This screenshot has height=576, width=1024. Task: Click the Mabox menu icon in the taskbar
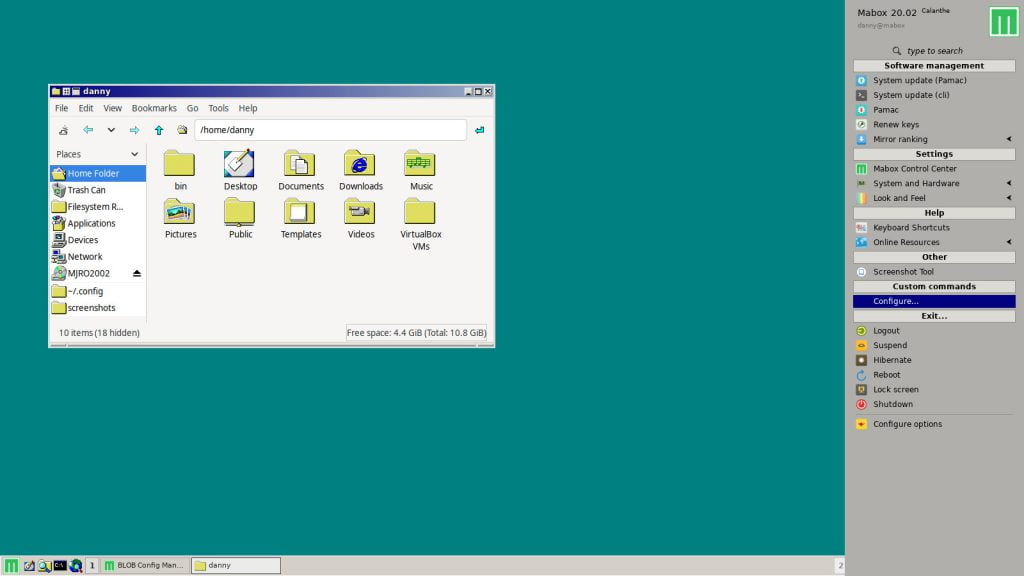[x=11, y=565]
